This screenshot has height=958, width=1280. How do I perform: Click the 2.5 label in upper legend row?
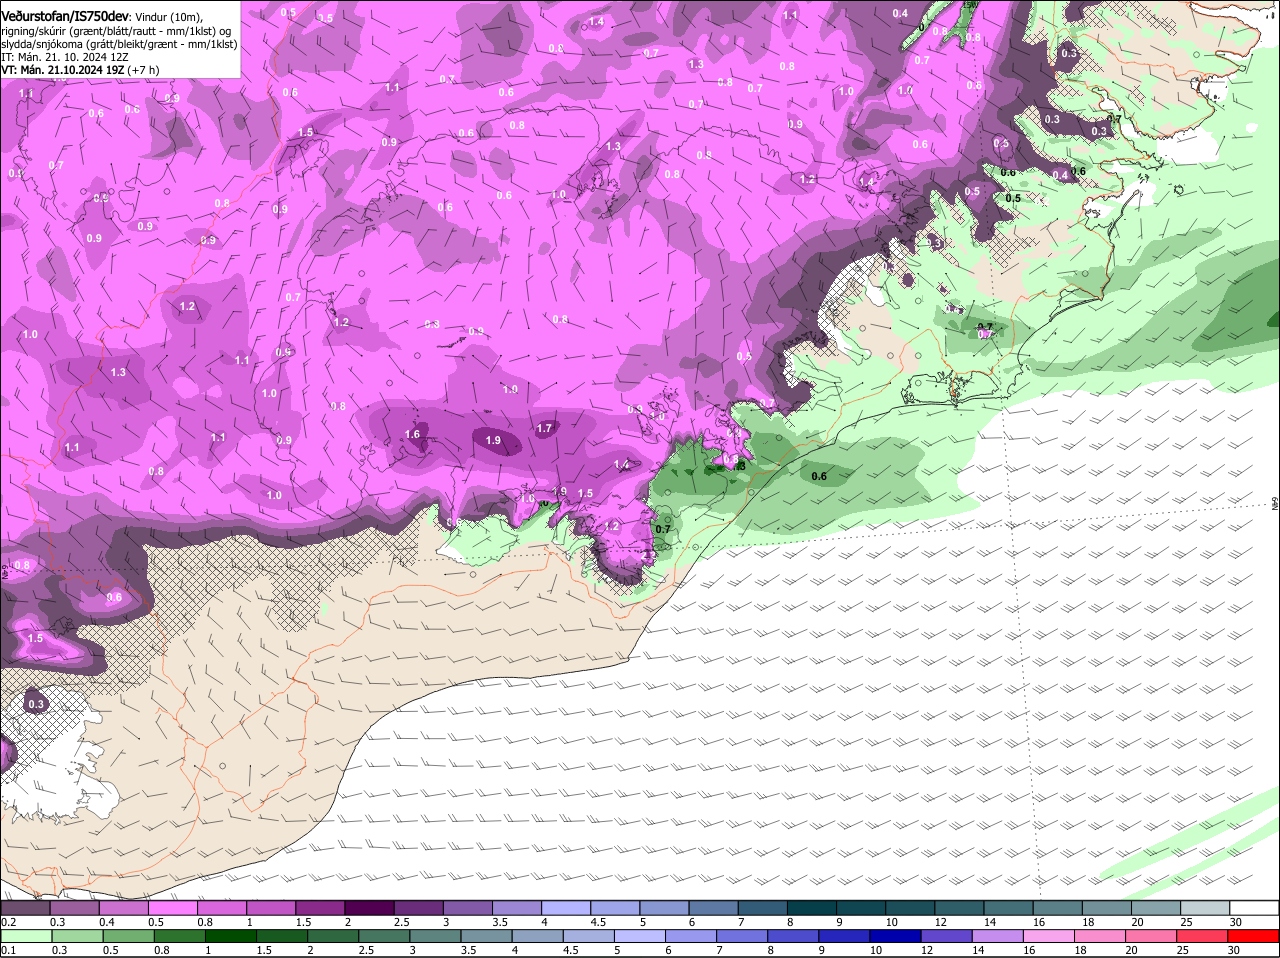tap(401, 922)
